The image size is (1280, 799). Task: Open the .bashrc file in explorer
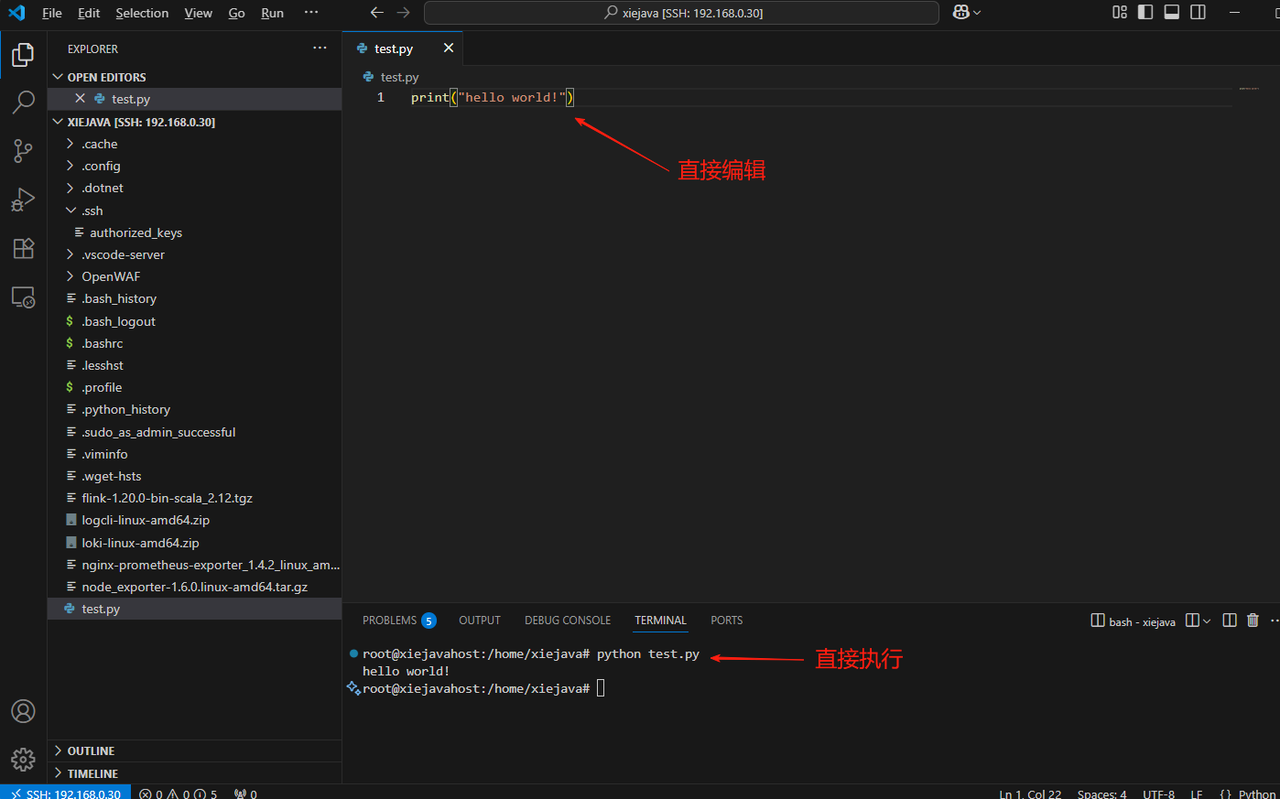[x=102, y=343]
